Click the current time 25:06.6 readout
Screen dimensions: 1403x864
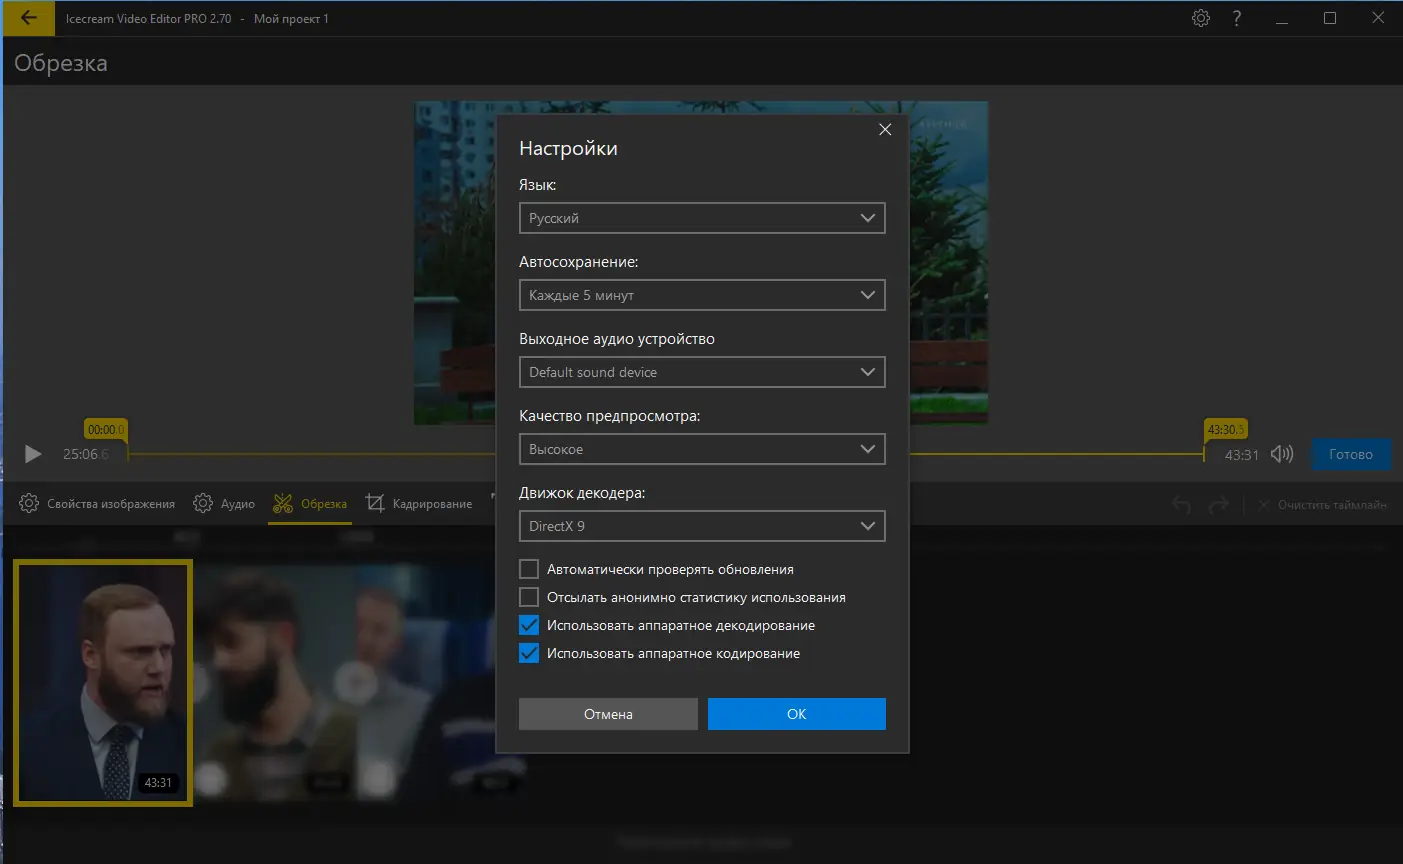(86, 454)
